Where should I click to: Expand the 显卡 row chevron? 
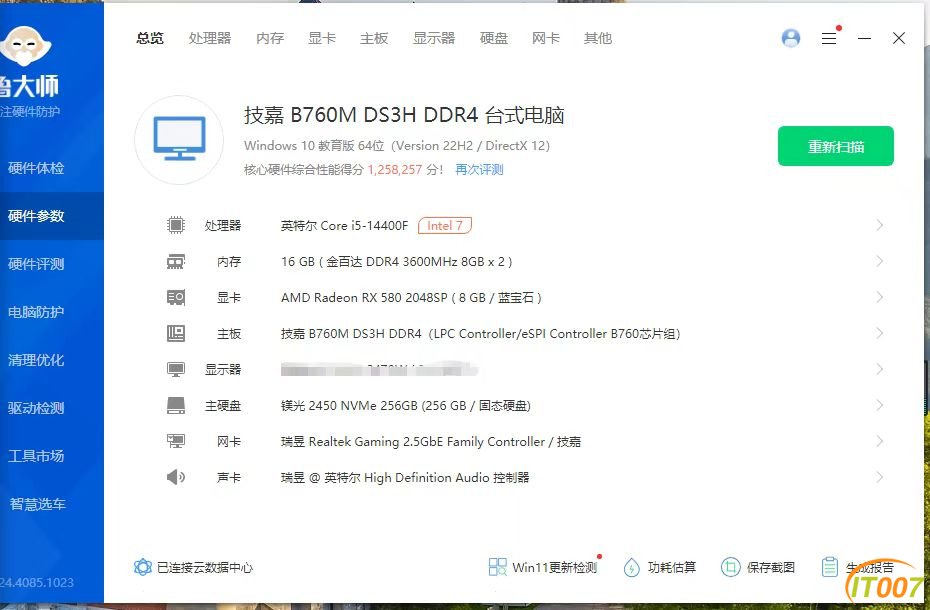point(880,297)
